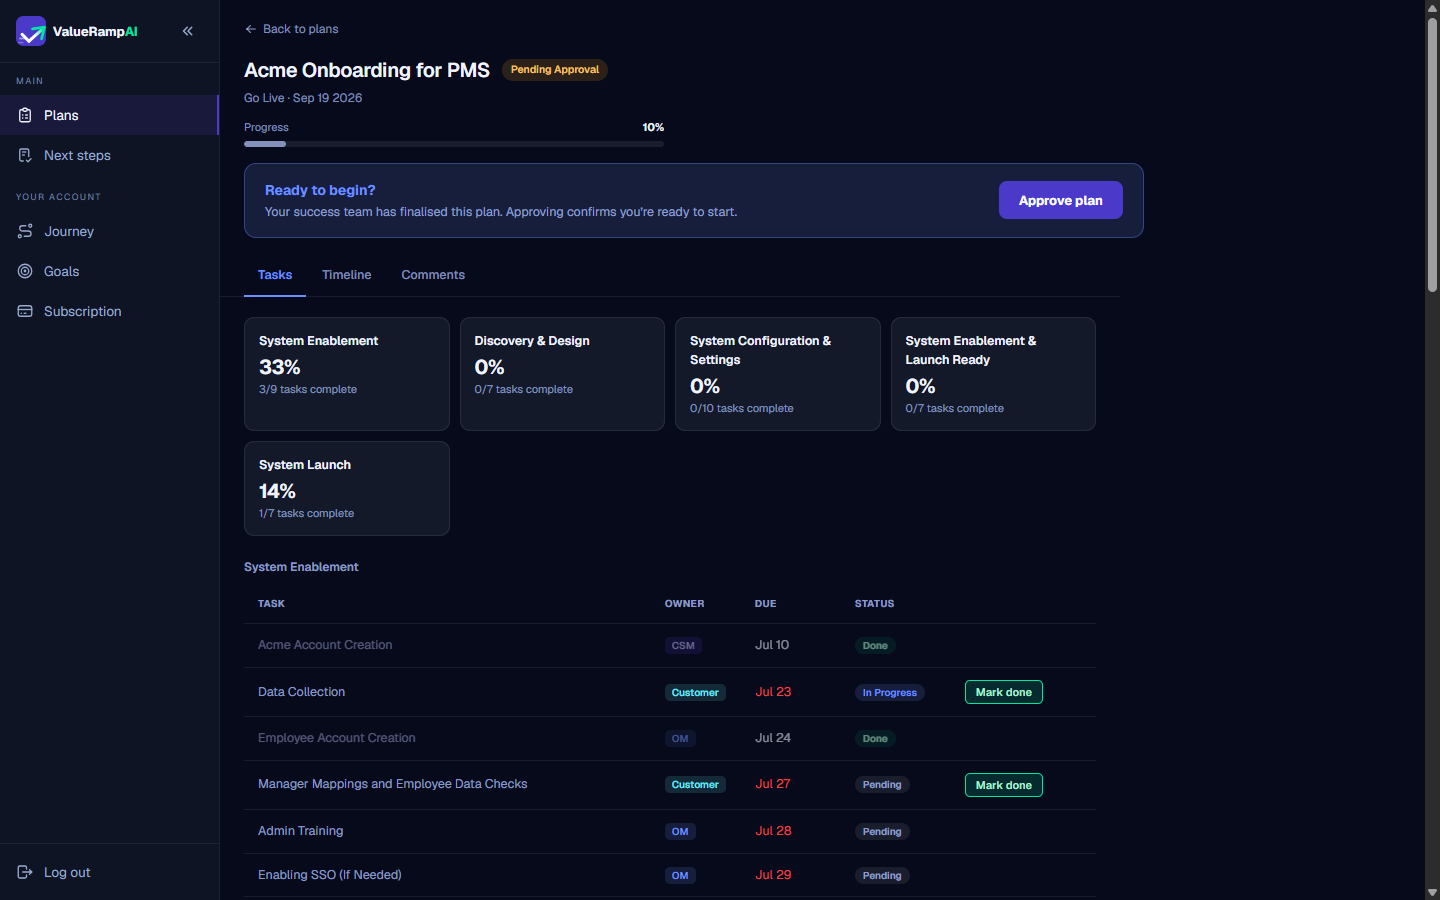The image size is (1440, 900).
Task: Click CSM owner badge for Acme Account Creation
Action: click(683, 646)
